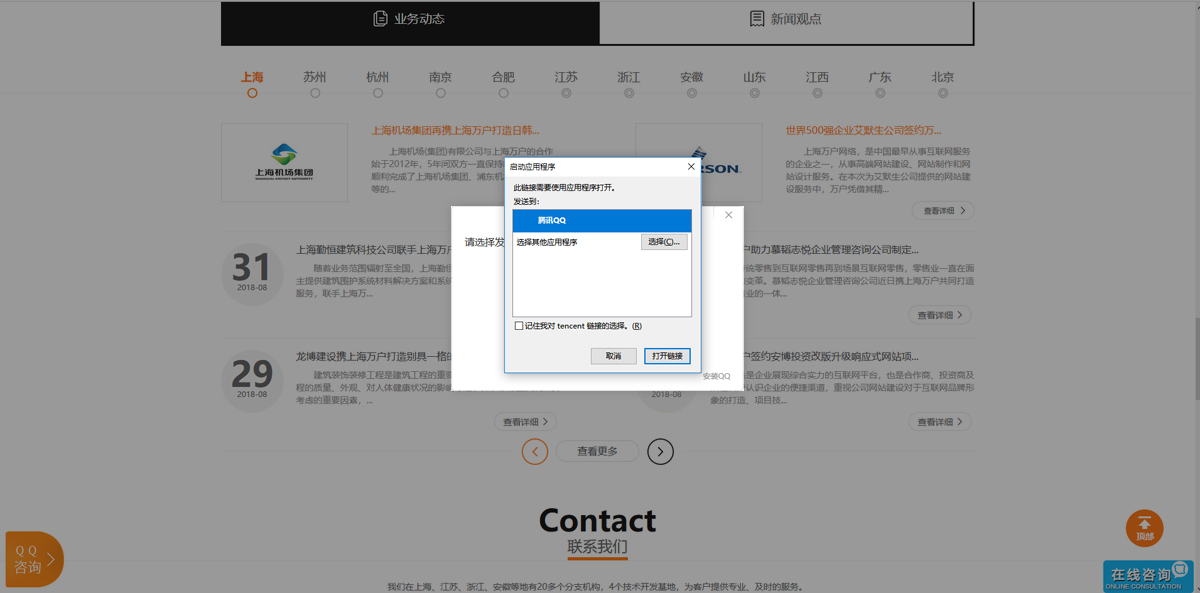Click the Emerson logo thumbnail

[699, 163]
